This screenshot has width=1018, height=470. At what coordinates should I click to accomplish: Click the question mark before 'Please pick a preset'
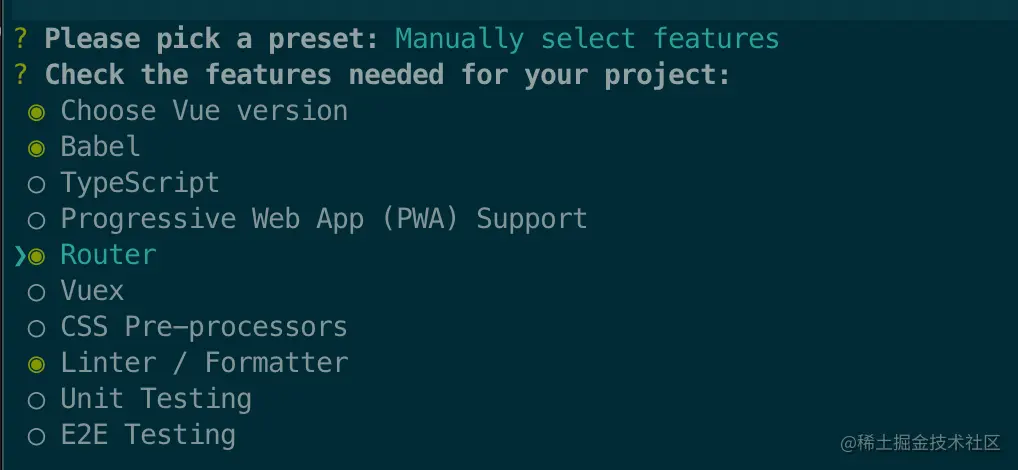click(x=21, y=39)
